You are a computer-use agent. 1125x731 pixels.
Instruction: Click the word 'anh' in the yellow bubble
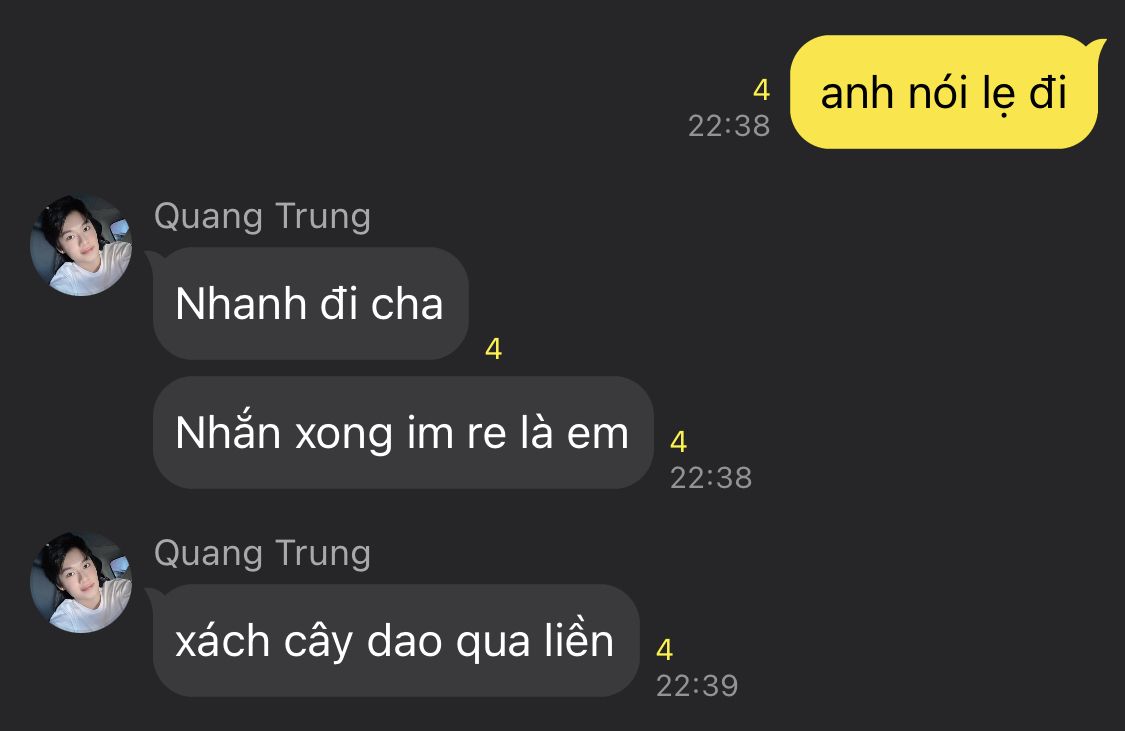pyautogui.click(x=857, y=94)
